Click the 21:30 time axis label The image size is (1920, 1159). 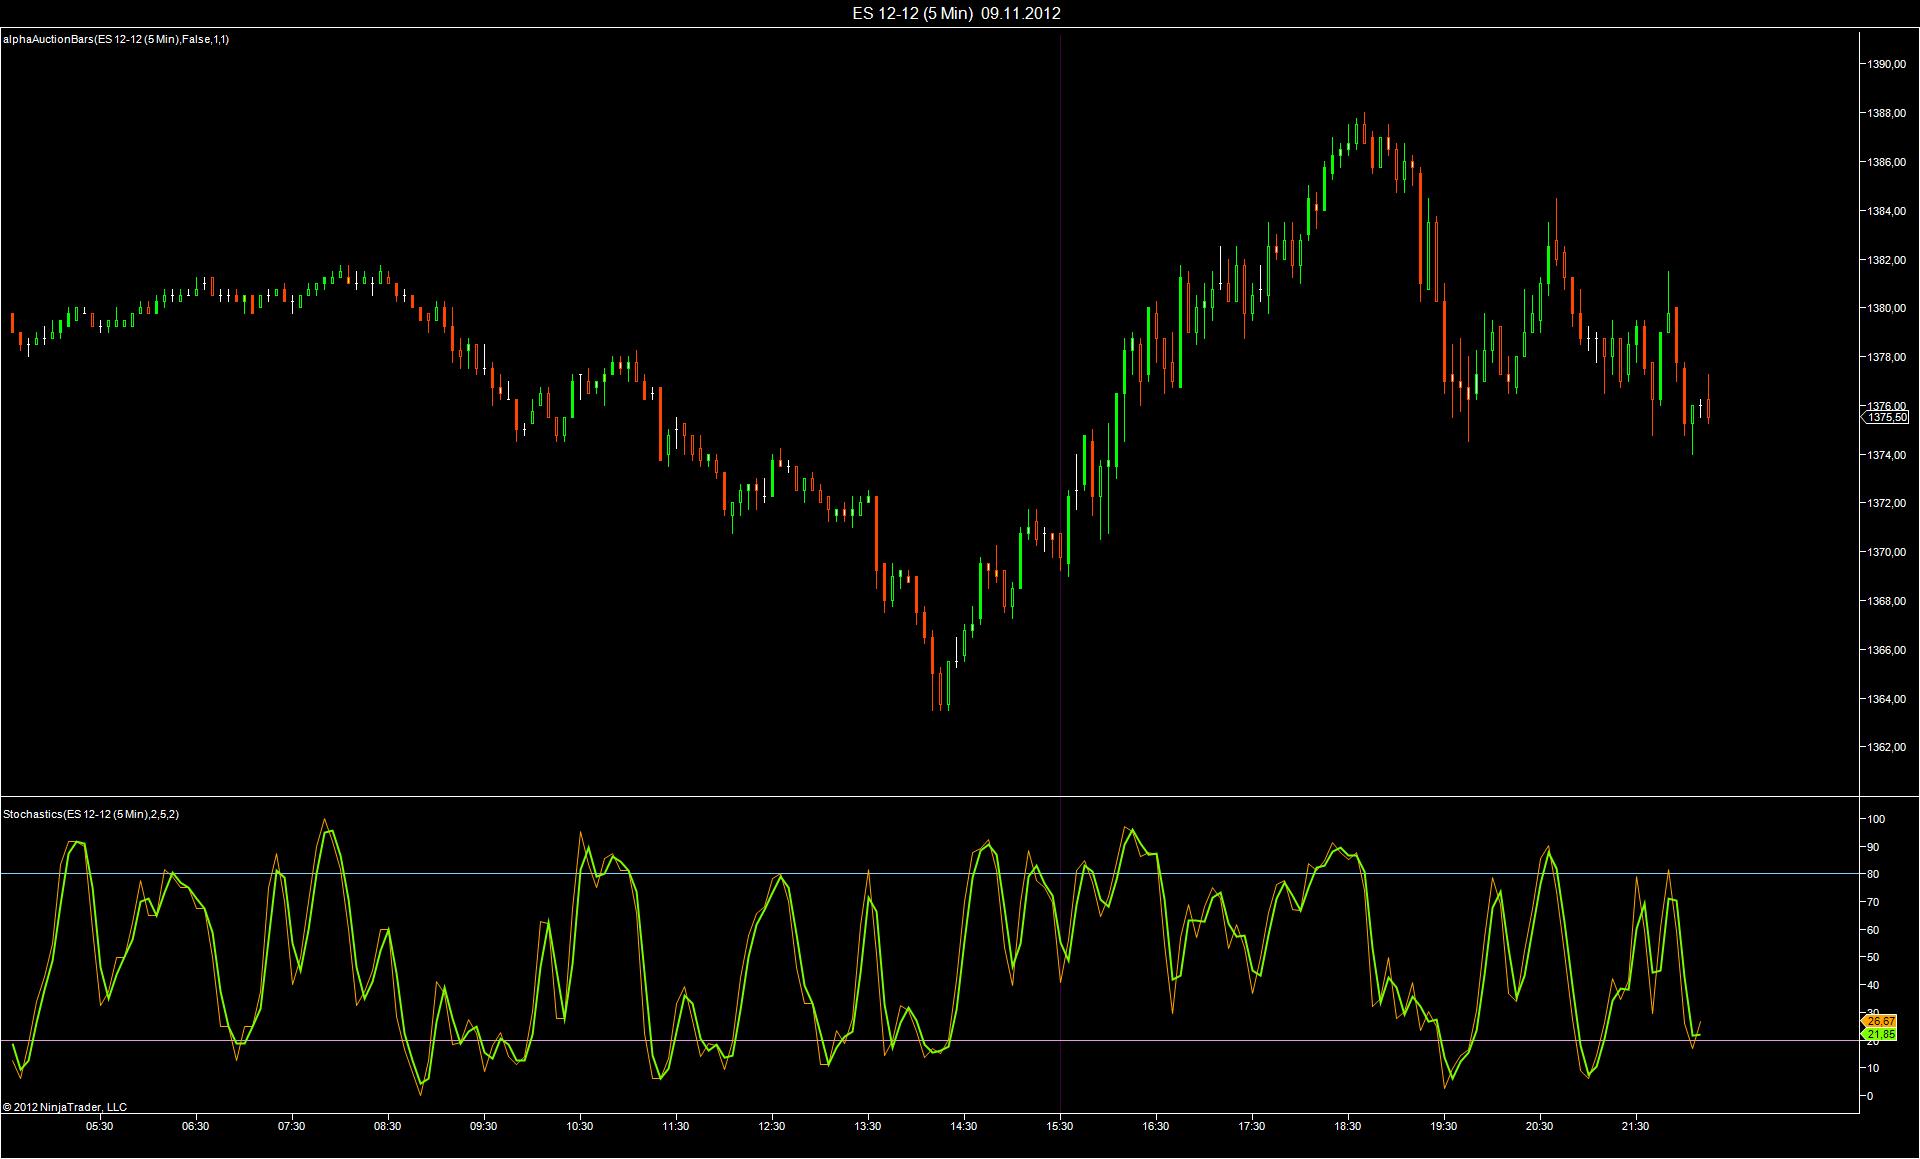(x=1636, y=1126)
